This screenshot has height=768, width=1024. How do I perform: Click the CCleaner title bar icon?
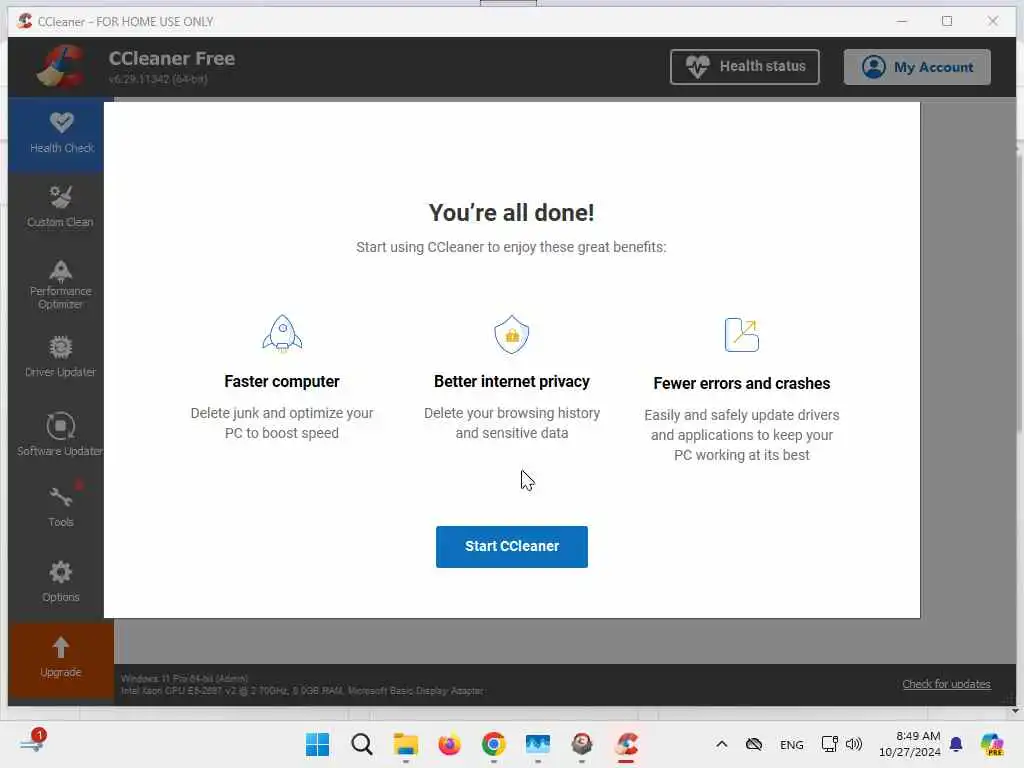(25, 21)
